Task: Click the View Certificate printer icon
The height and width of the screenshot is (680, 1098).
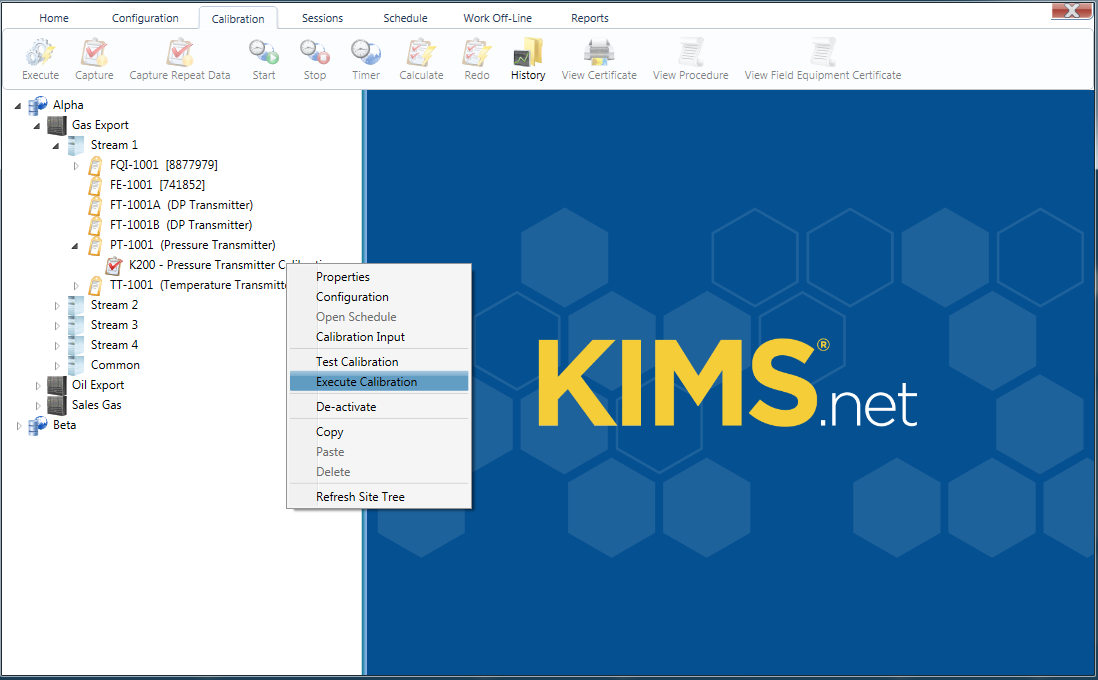Action: point(599,53)
